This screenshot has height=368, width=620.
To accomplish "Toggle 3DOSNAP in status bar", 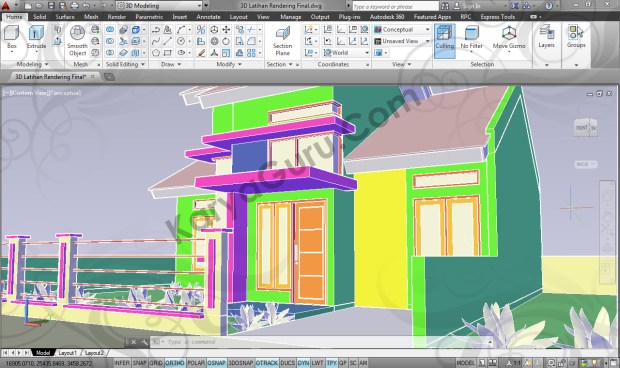I will (241, 362).
